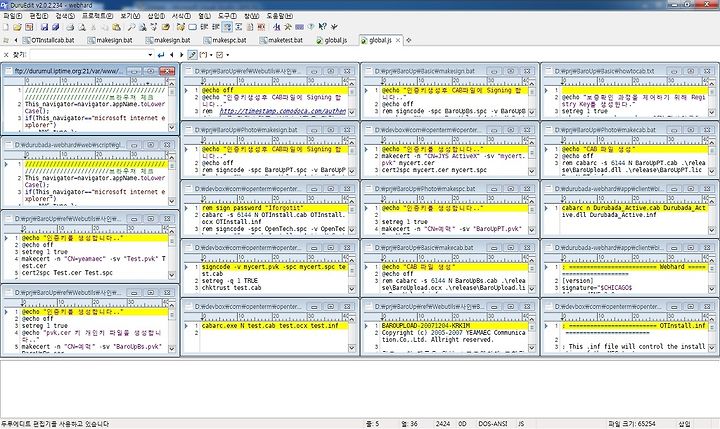Open the dropdown arrow beside the find checkbox icon
This screenshot has height=429, width=720.
[x=227, y=55]
